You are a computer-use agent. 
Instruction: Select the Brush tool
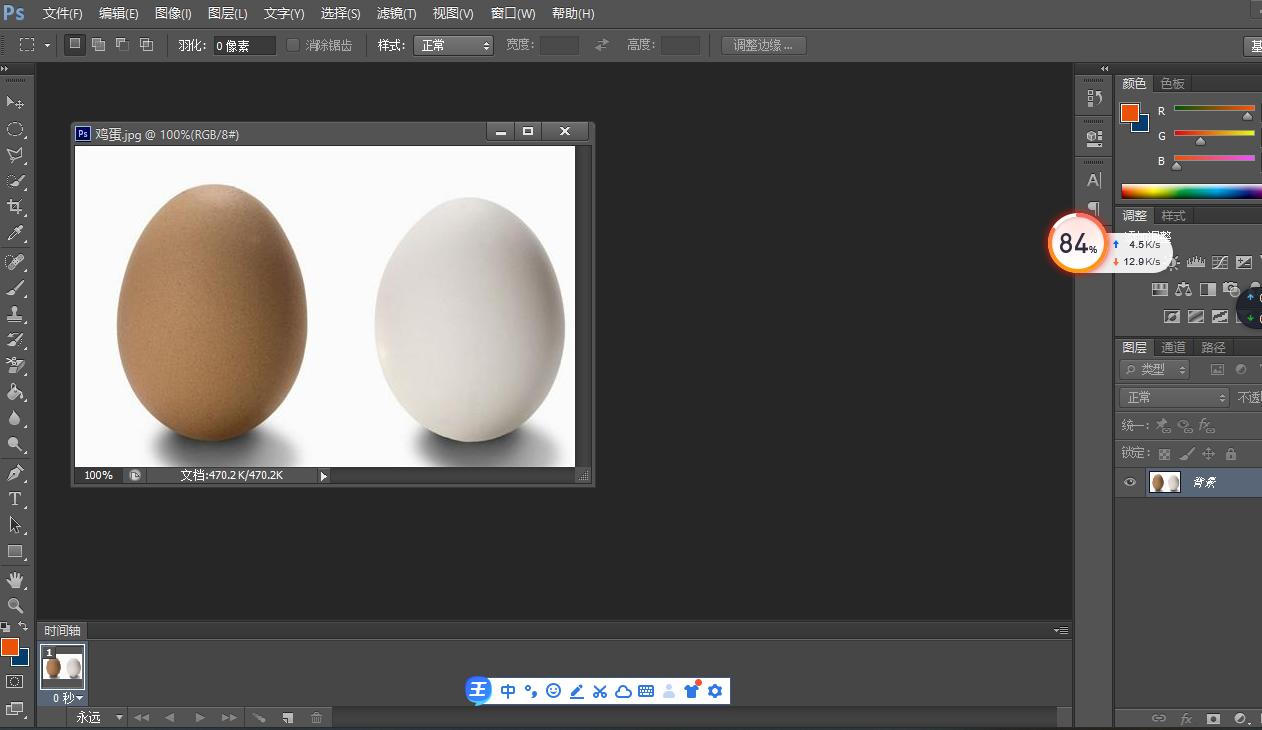point(15,287)
